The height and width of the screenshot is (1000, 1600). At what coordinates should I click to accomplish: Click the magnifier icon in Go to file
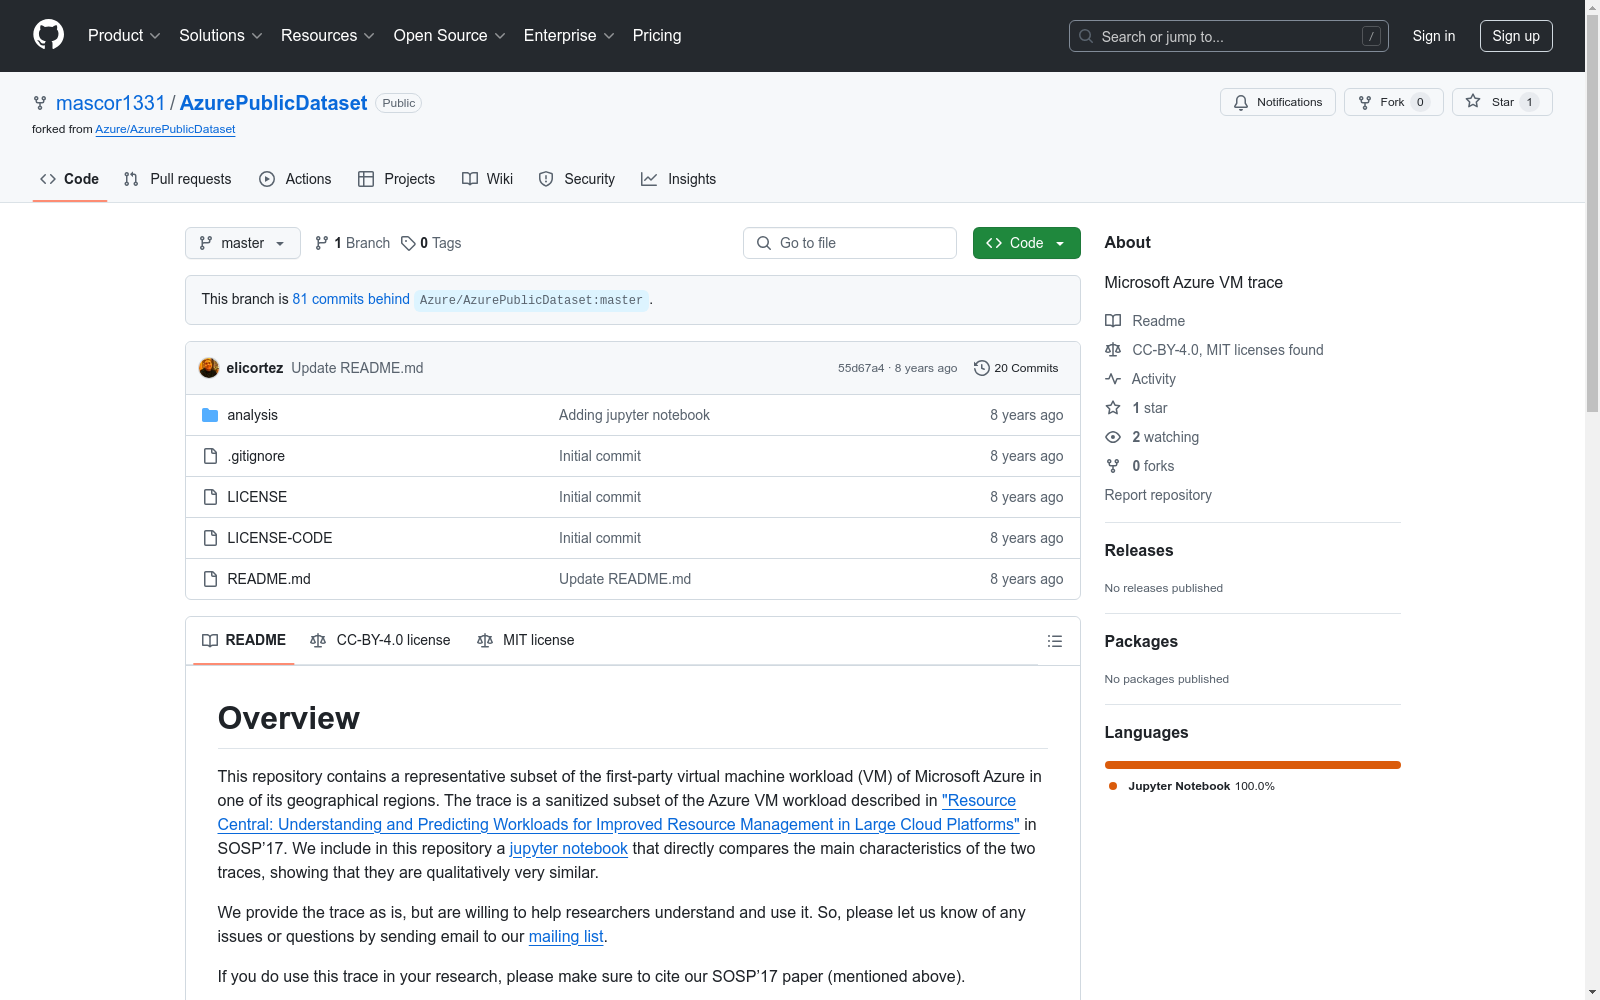pos(764,243)
